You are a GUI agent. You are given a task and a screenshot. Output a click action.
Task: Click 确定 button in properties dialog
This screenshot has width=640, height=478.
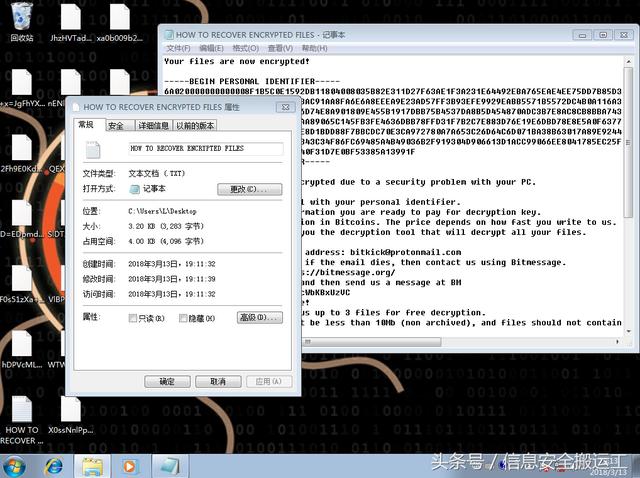tap(167, 381)
